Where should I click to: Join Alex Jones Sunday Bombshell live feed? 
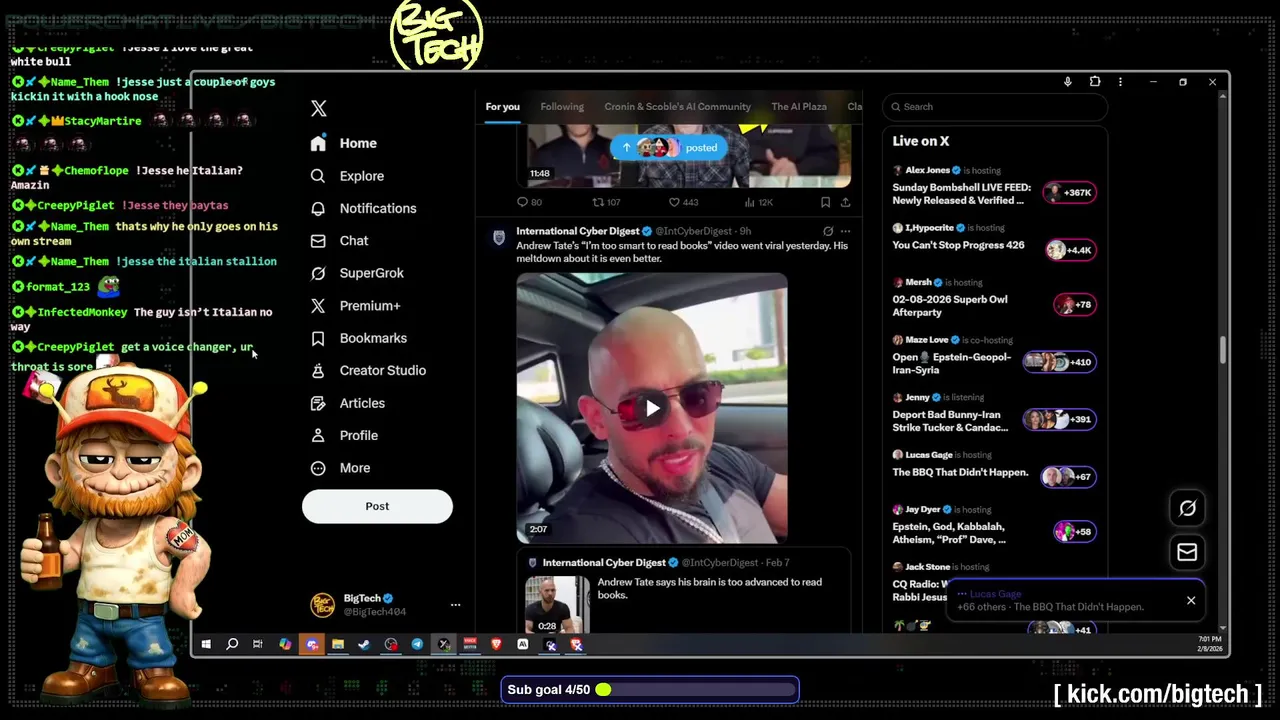(961, 194)
